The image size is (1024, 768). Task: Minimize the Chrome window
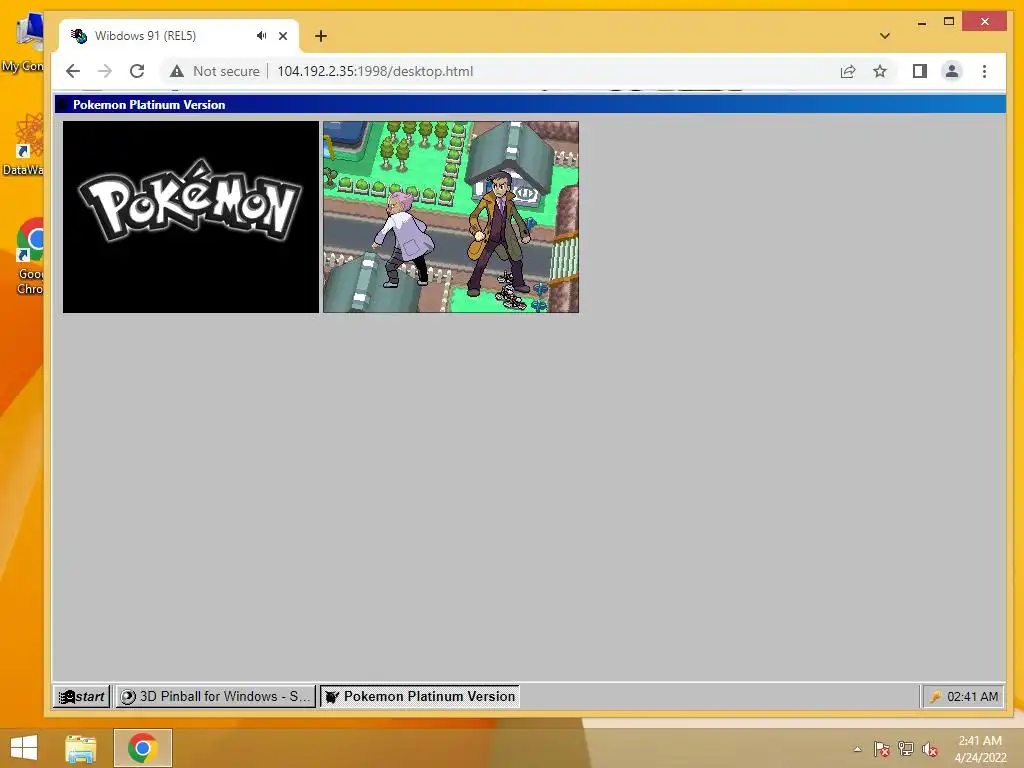[922, 22]
